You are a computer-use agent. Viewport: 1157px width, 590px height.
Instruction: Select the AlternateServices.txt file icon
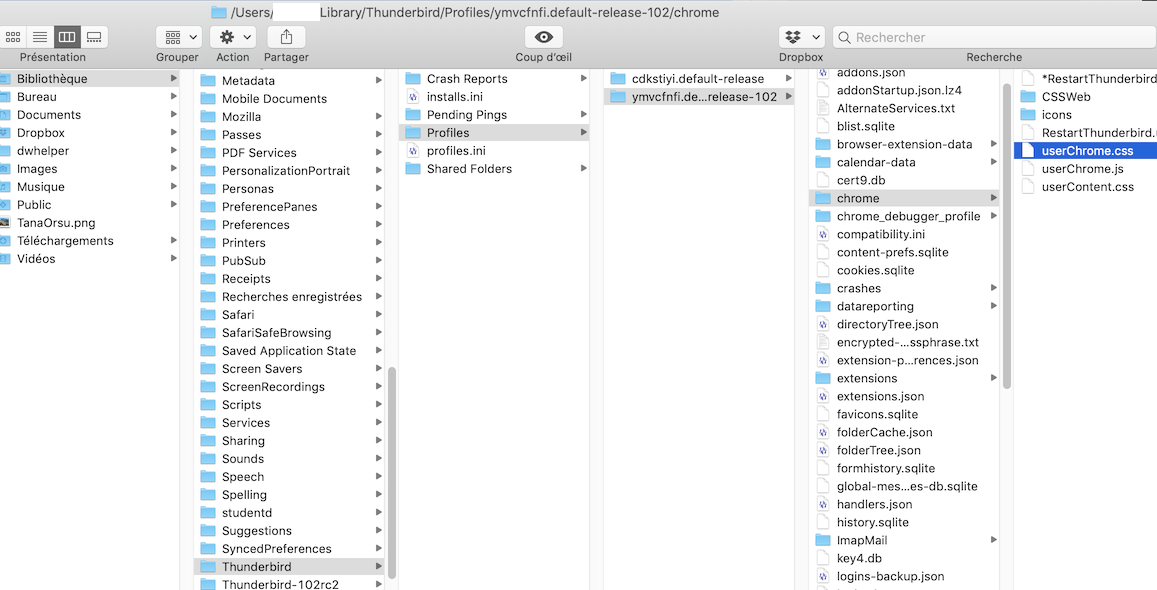click(x=823, y=108)
